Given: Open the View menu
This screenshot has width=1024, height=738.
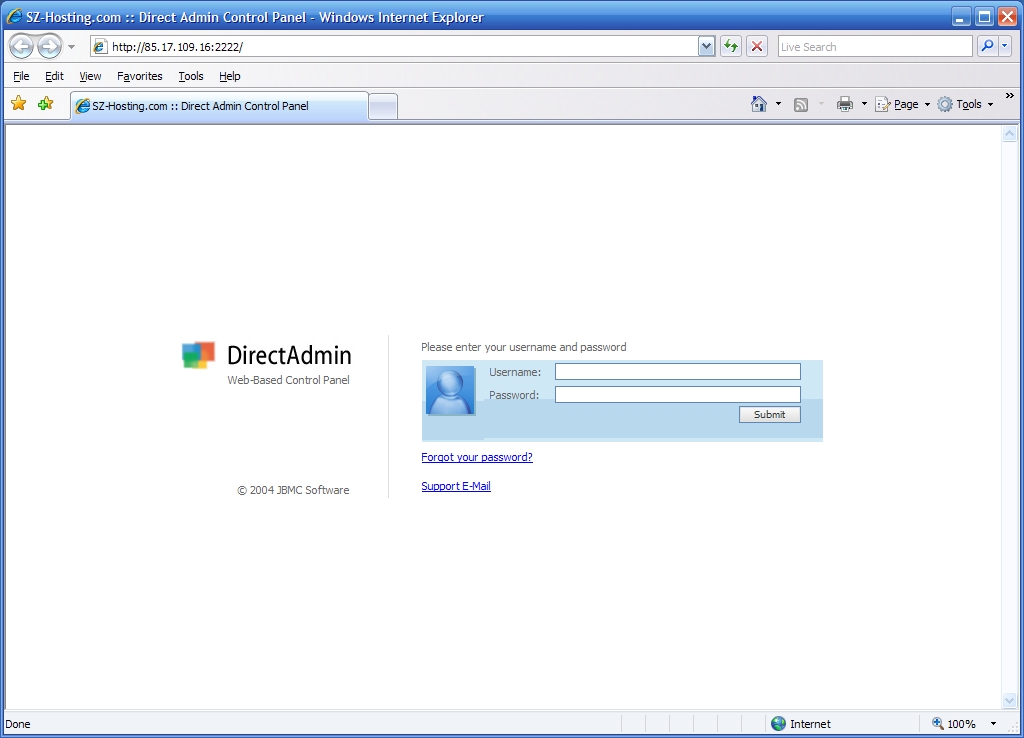Looking at the screenshot, I should (90, 76).
